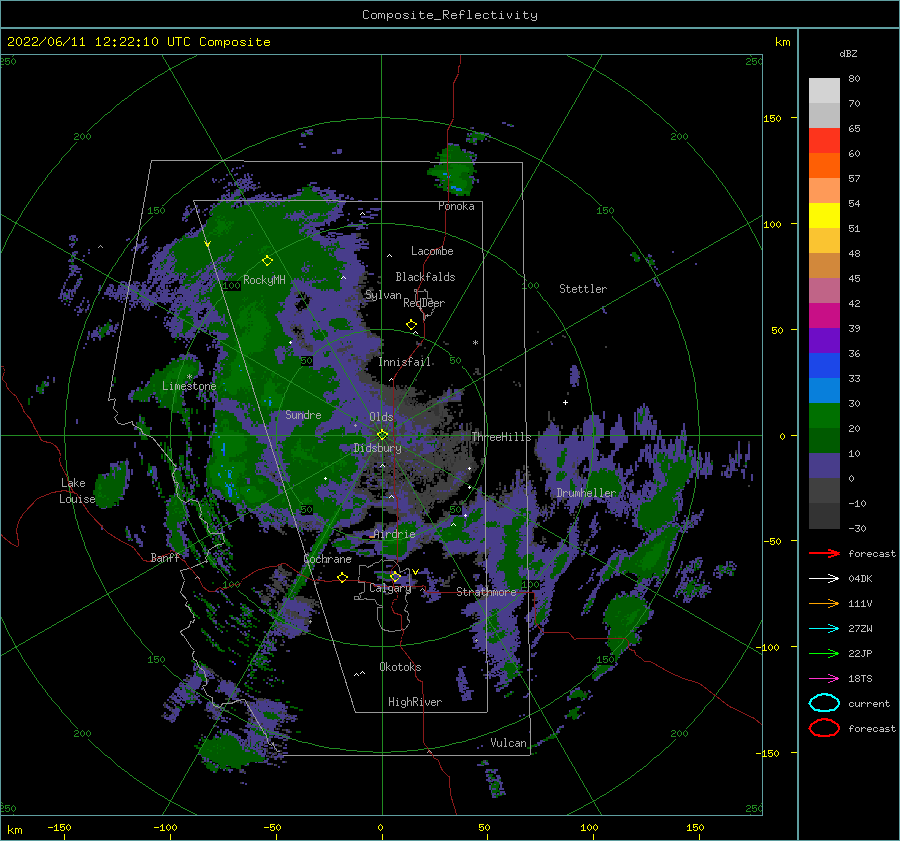
Task: Click the Cochrane town label
Action: (327, 559)
